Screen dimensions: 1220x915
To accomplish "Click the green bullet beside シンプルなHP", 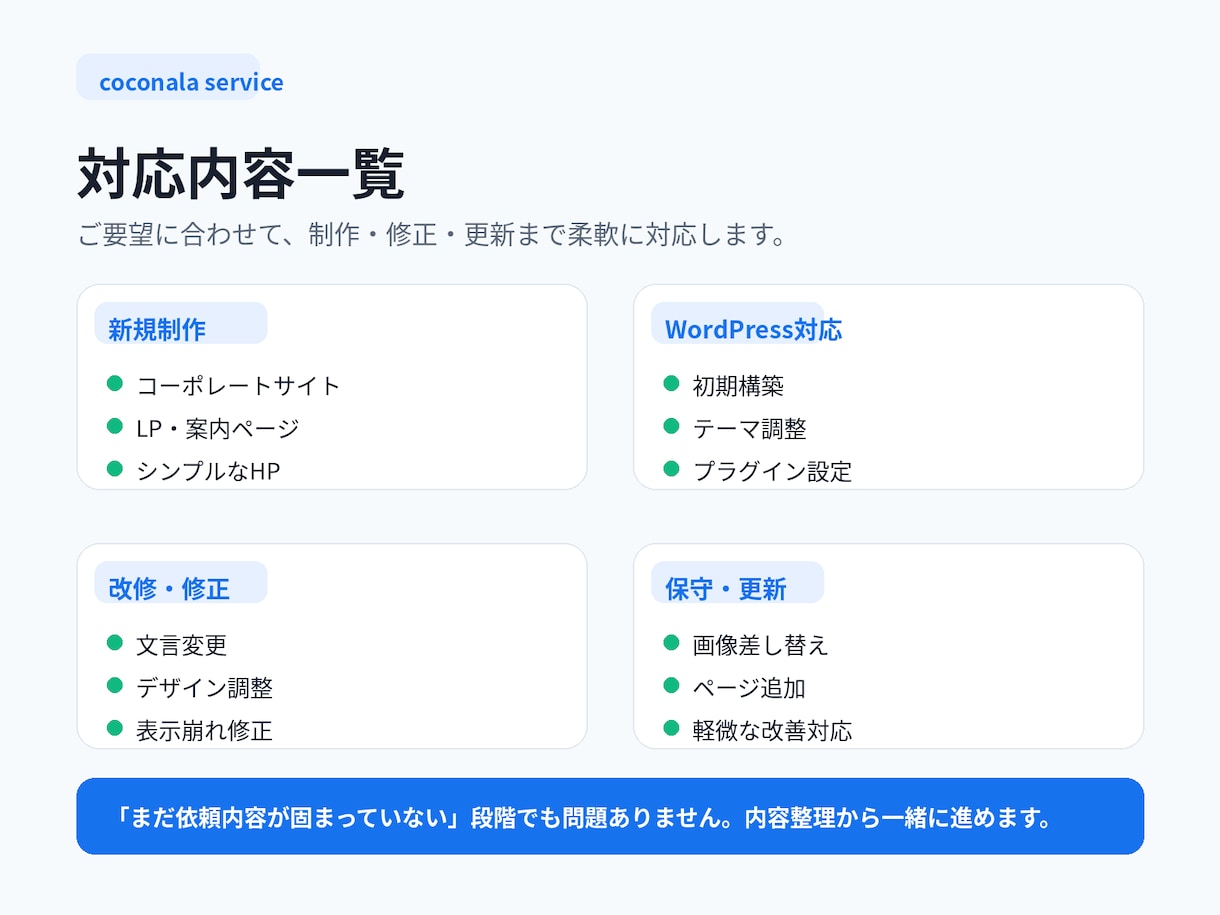I will click(114, 468).
